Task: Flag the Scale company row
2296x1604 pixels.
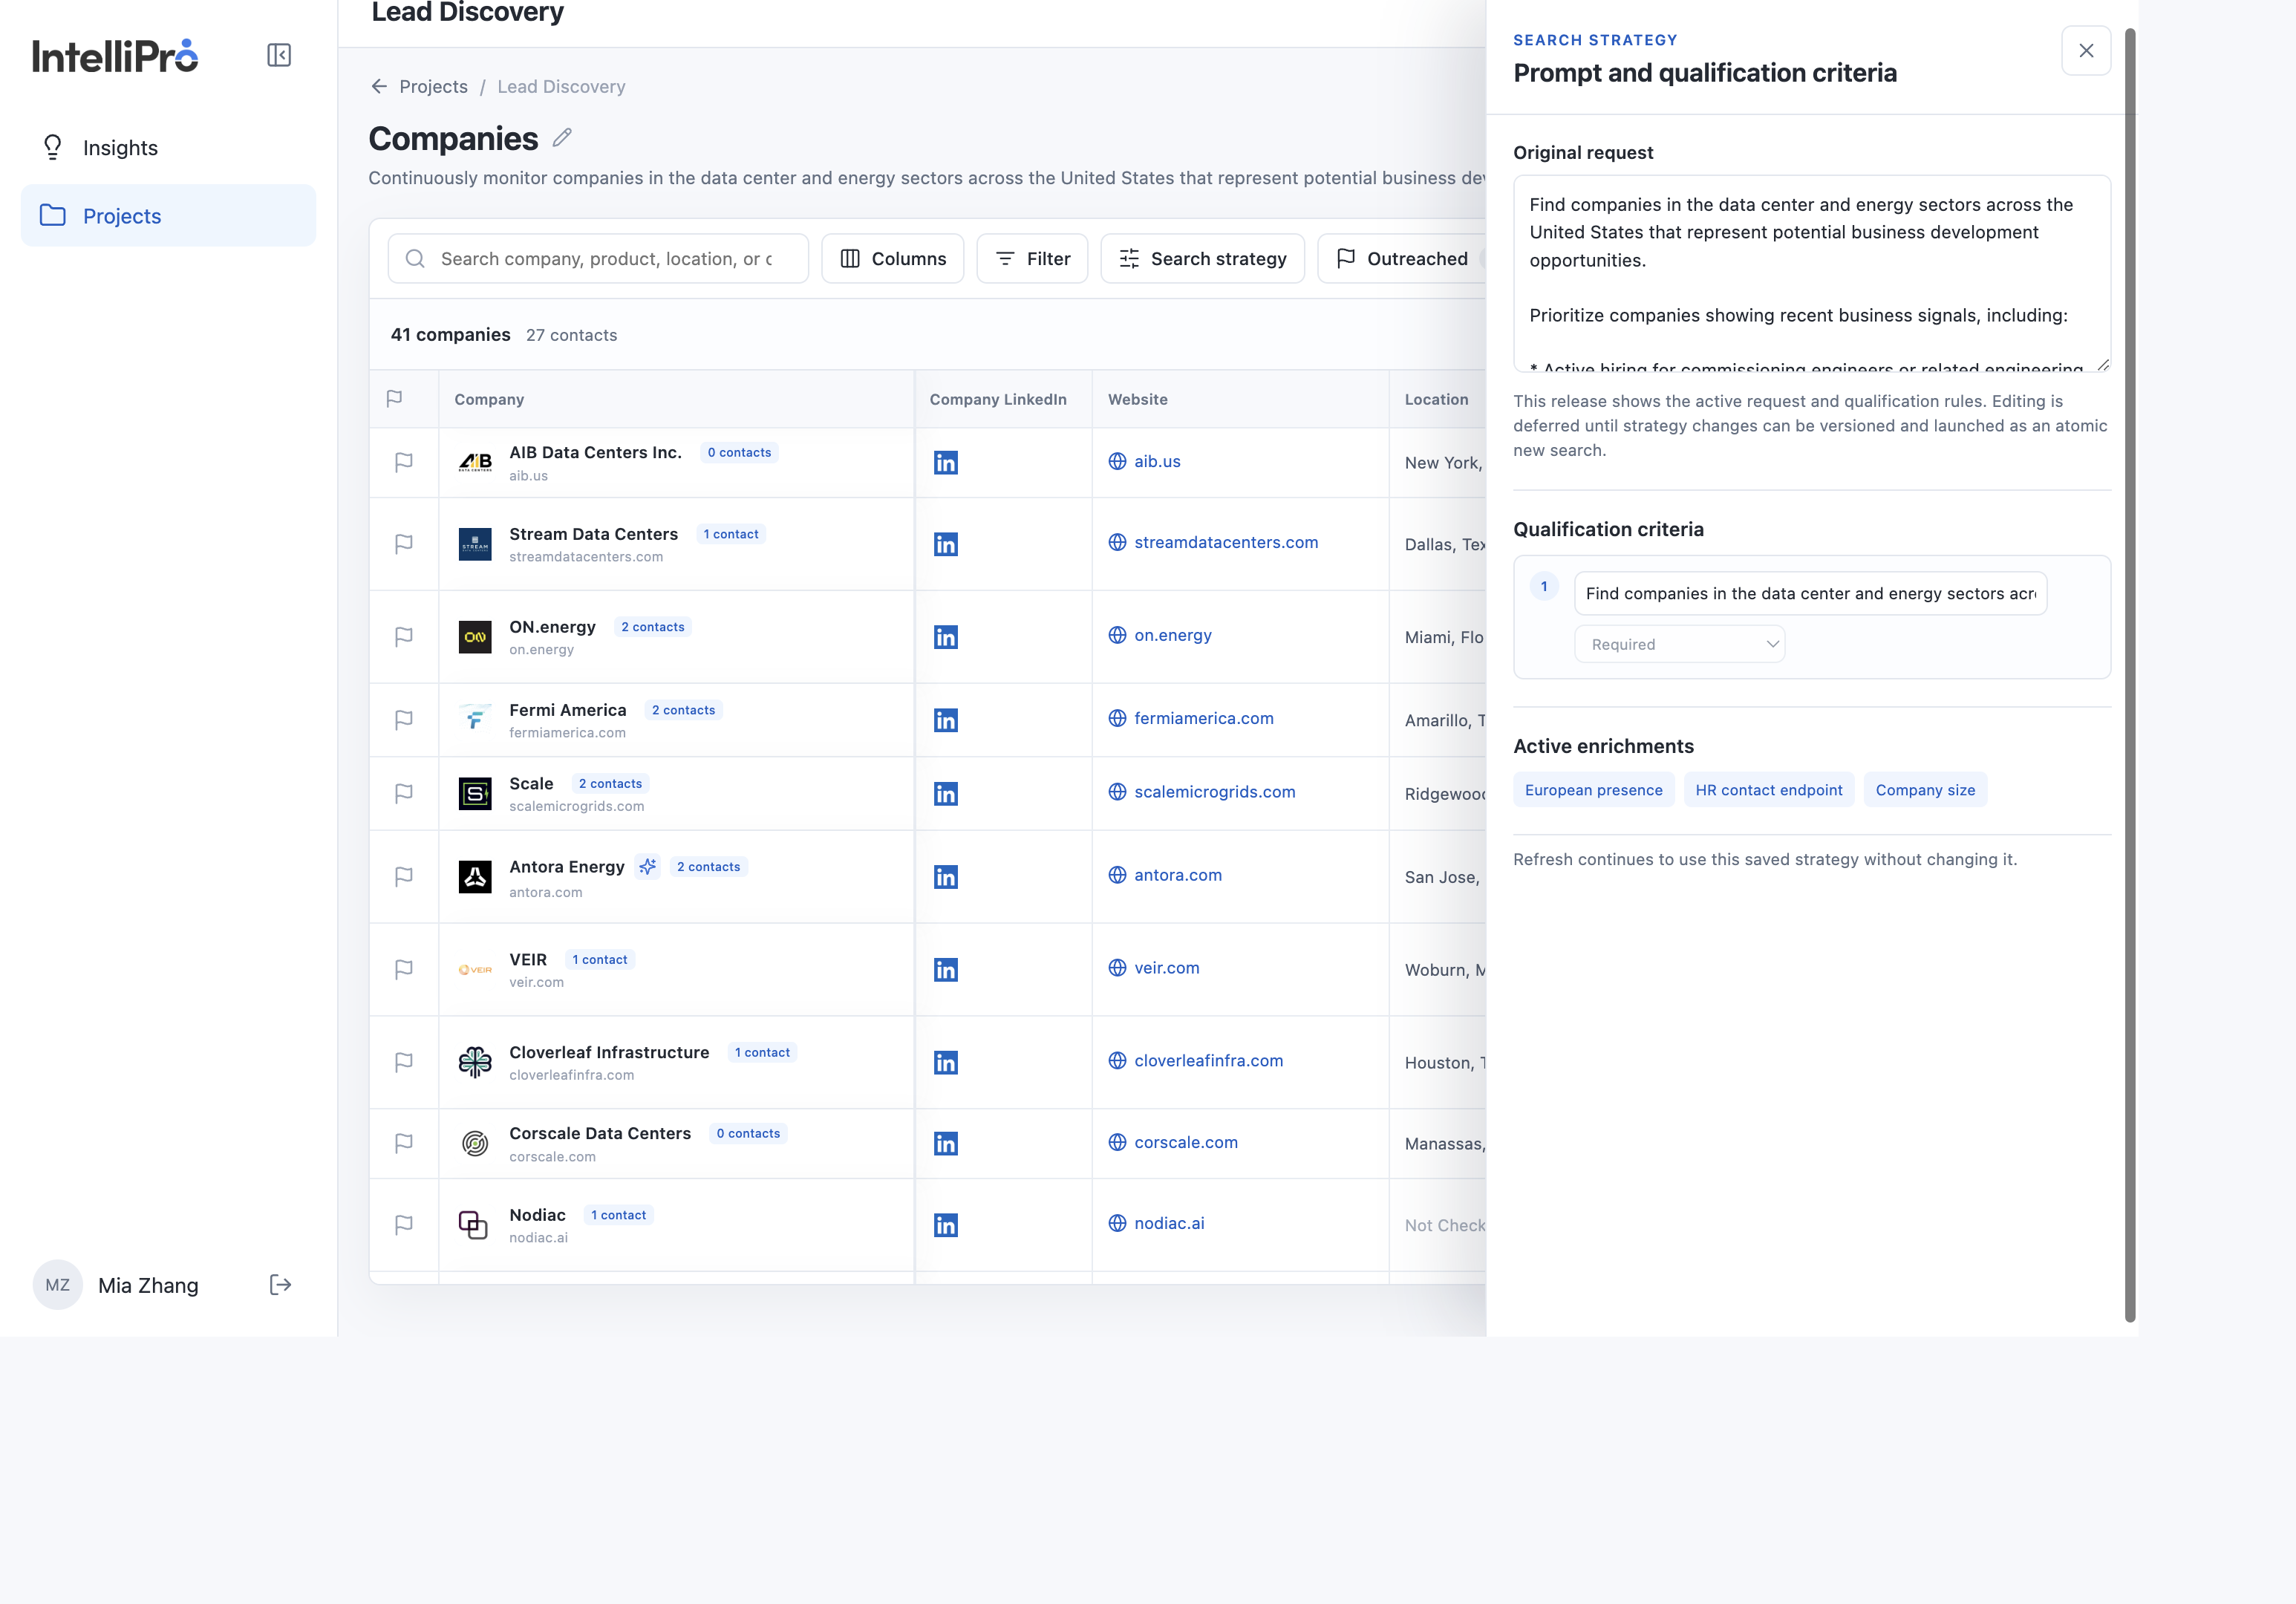Action: point(404,794)
